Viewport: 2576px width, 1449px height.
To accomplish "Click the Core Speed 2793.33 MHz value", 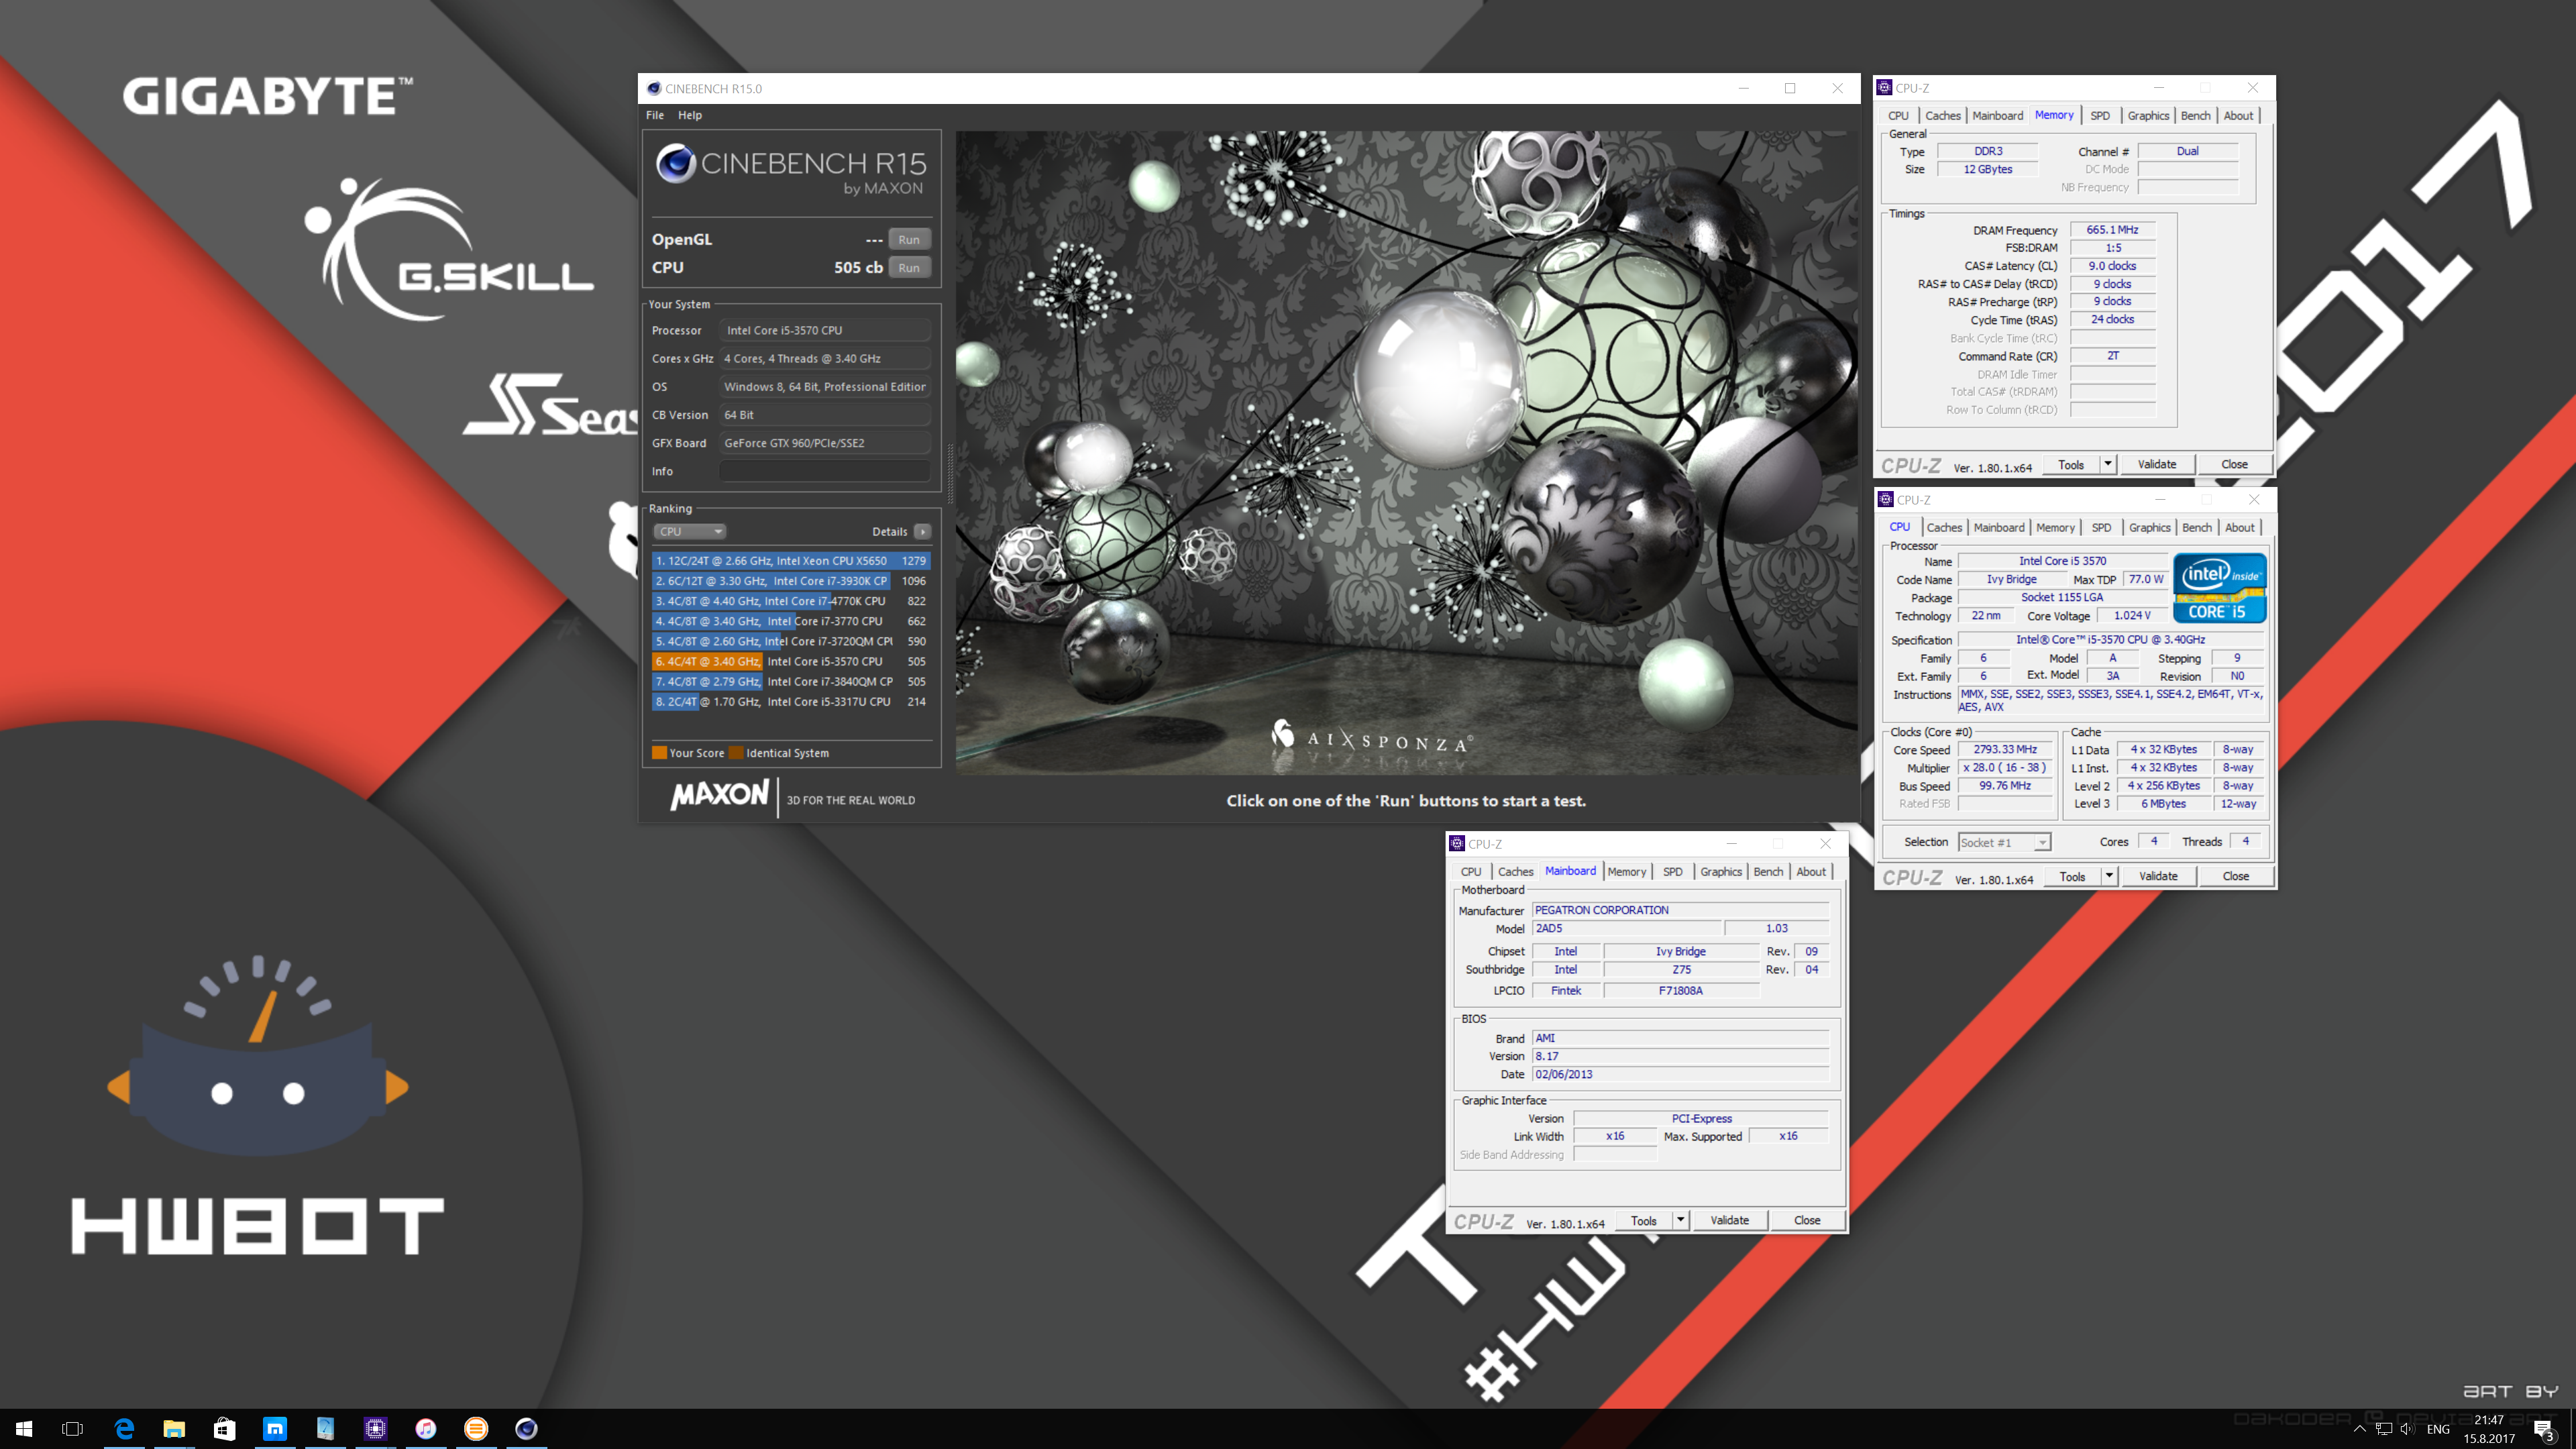I will [x=2004, y=750].
